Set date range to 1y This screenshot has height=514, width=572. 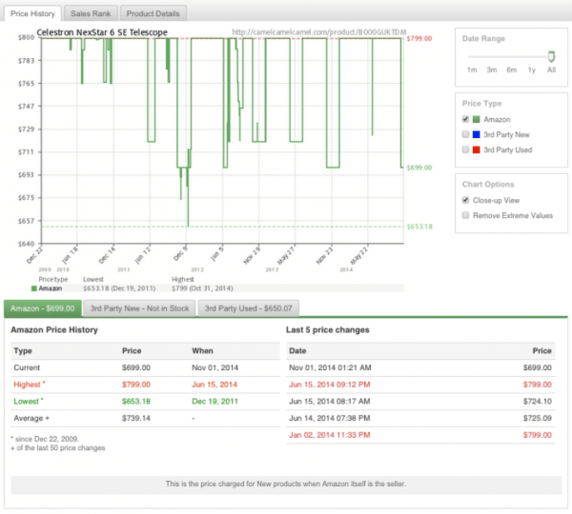tap(532, 70)
